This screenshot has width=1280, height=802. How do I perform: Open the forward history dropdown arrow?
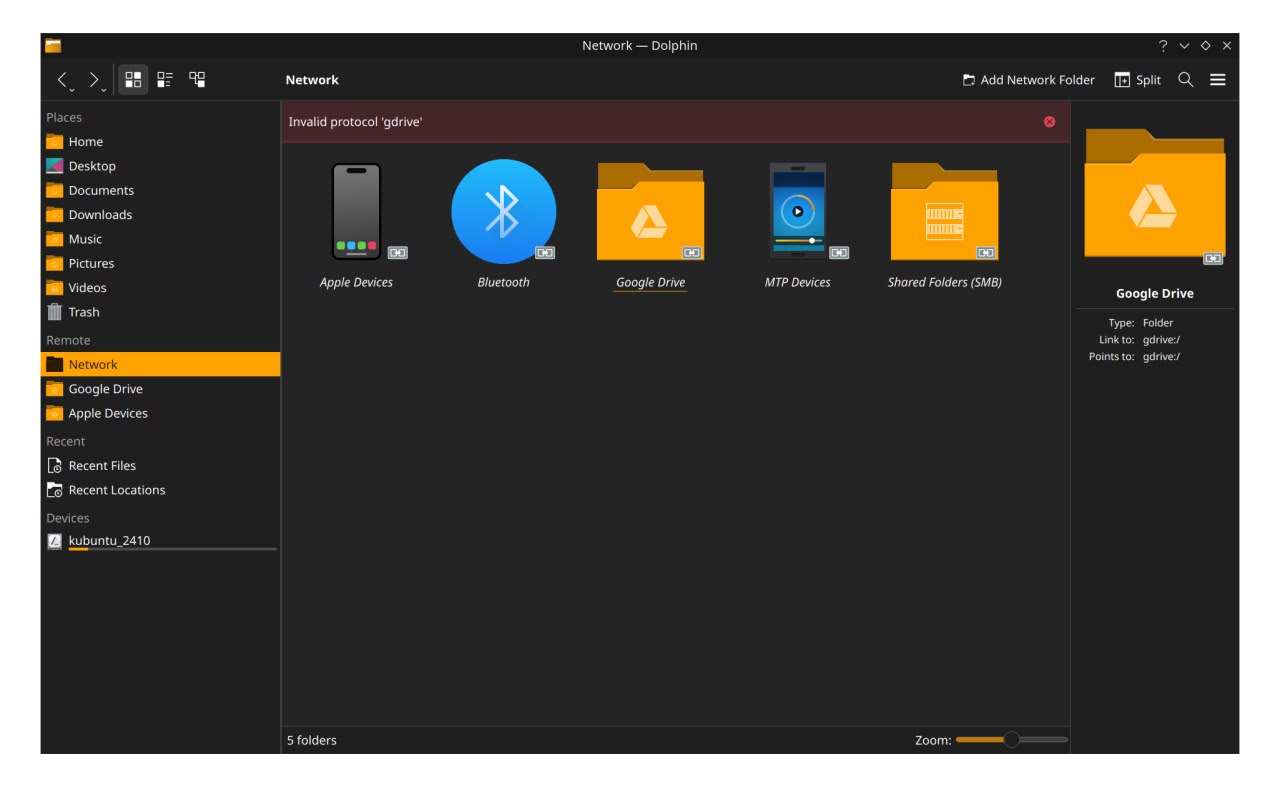[x=104, y=89]
